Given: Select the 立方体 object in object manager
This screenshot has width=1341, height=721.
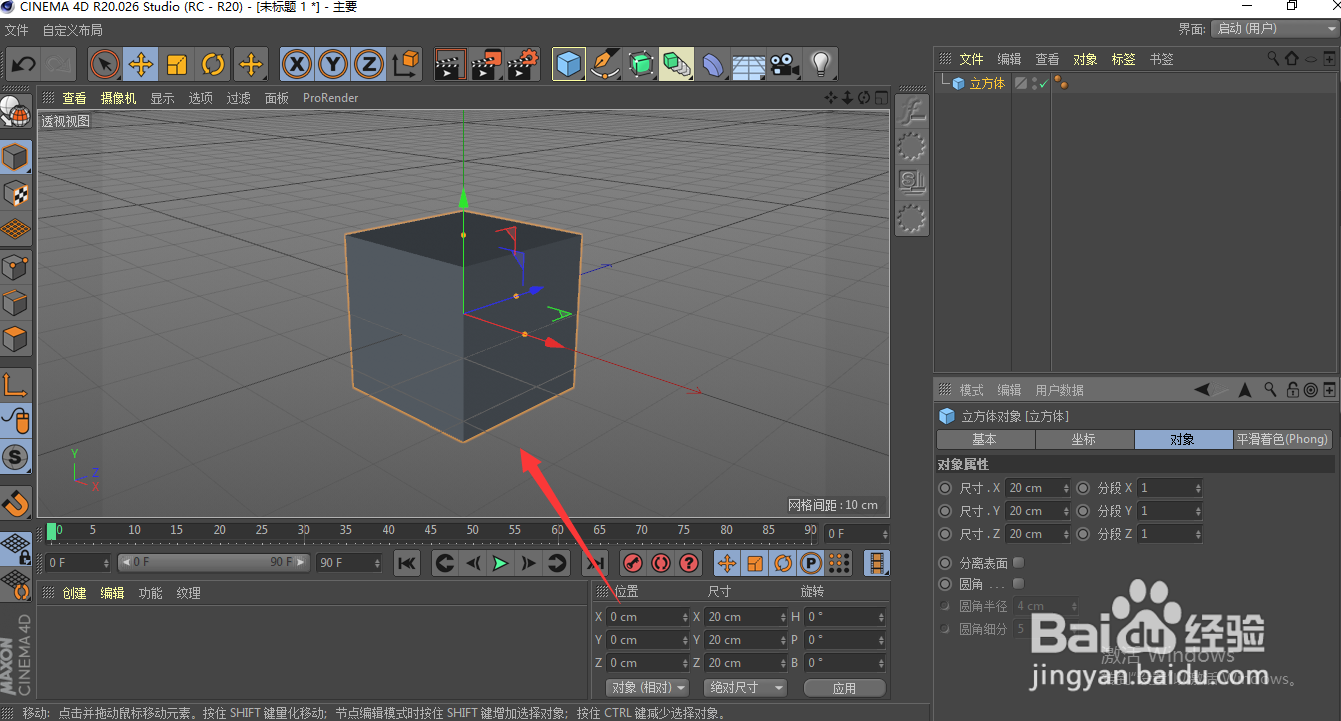Looking at the screenshot, I should [x=986, y=84].
